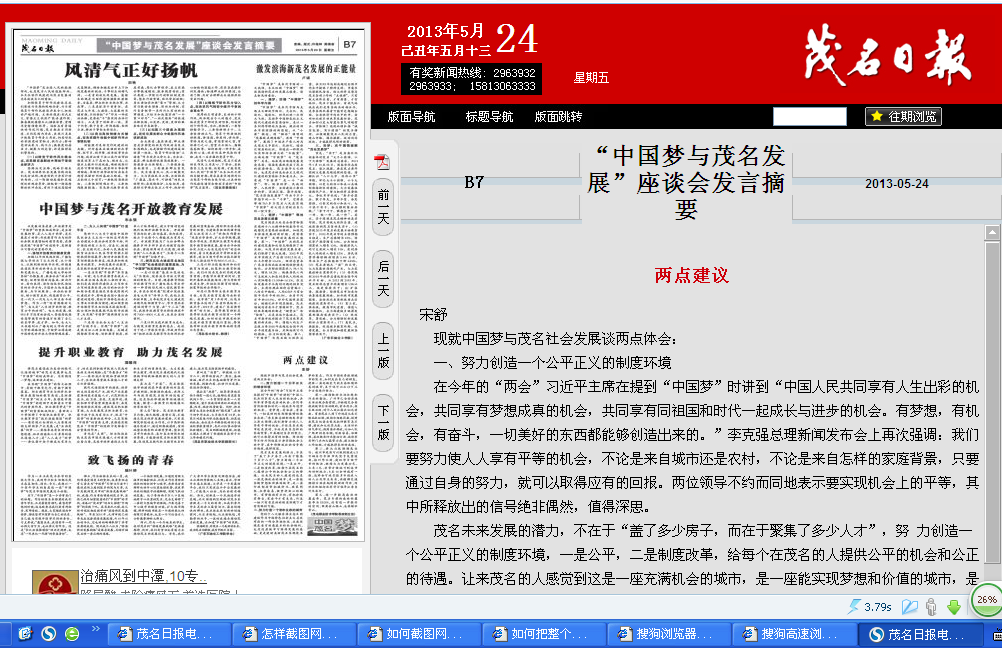This screenshot has height=648, width=1002.
Task: Show more quick launch icons chevron
Action: (95, 629)
